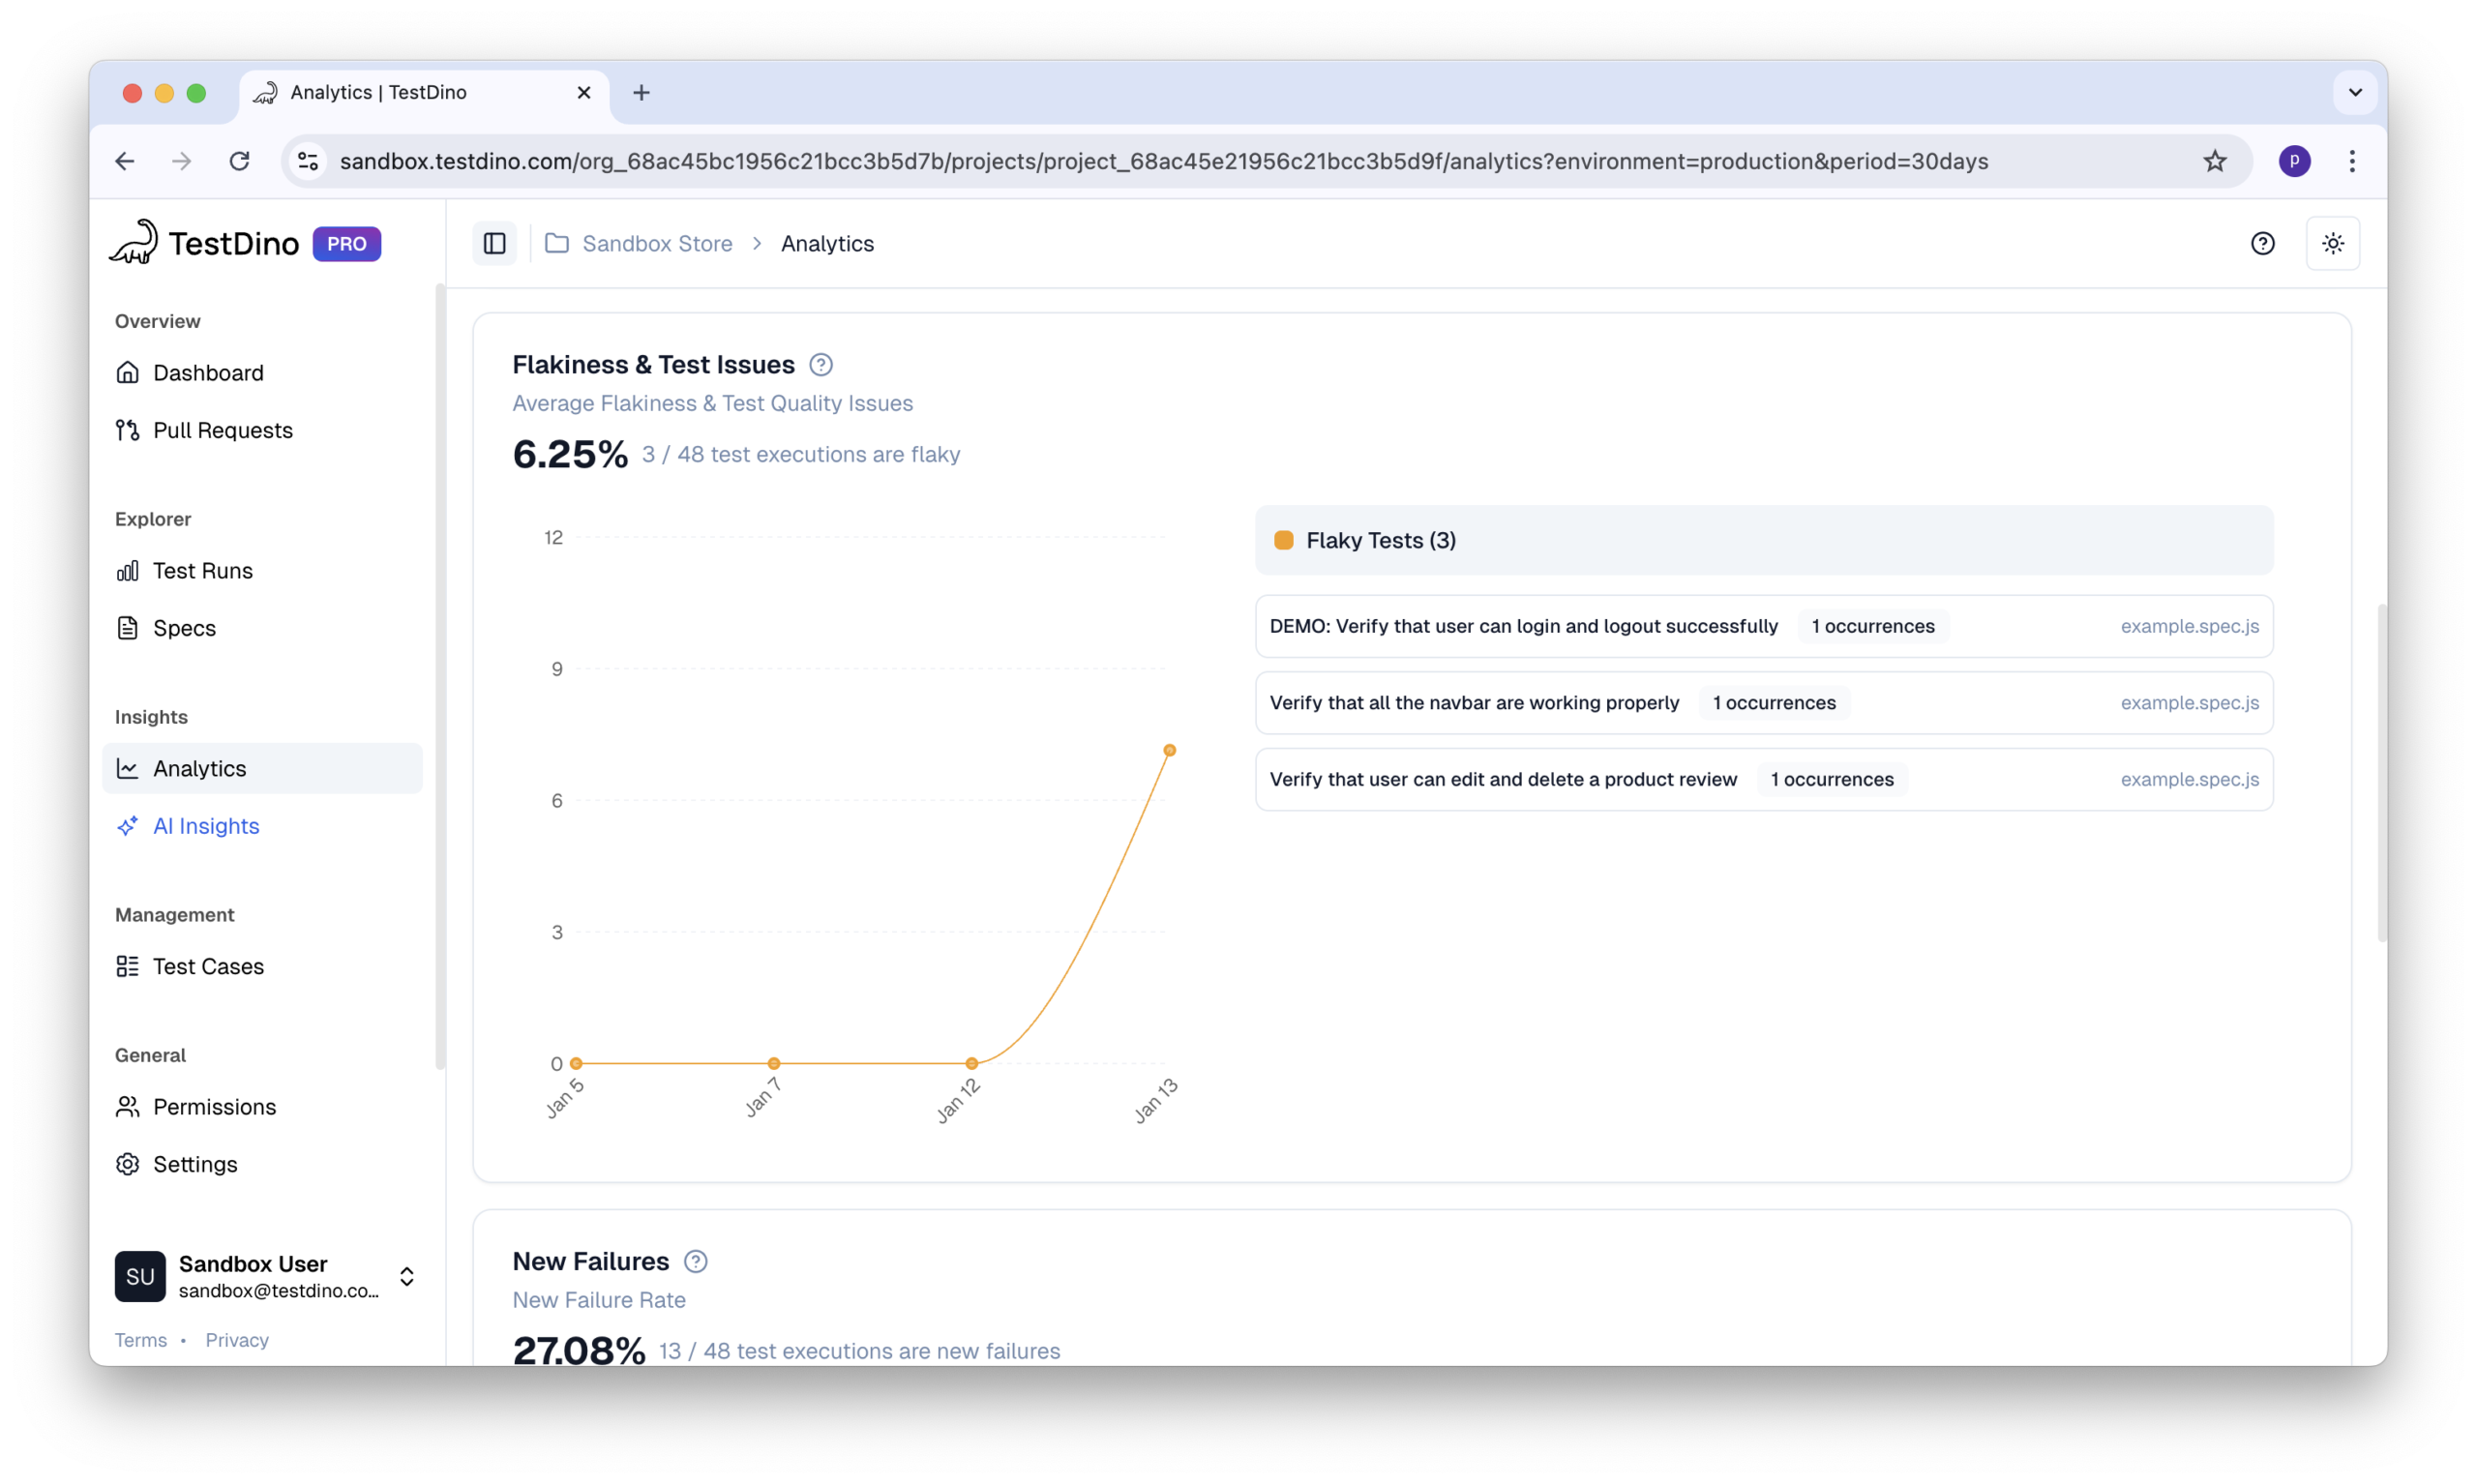Reload the page in browser toolbar

[x=239, y=161]
